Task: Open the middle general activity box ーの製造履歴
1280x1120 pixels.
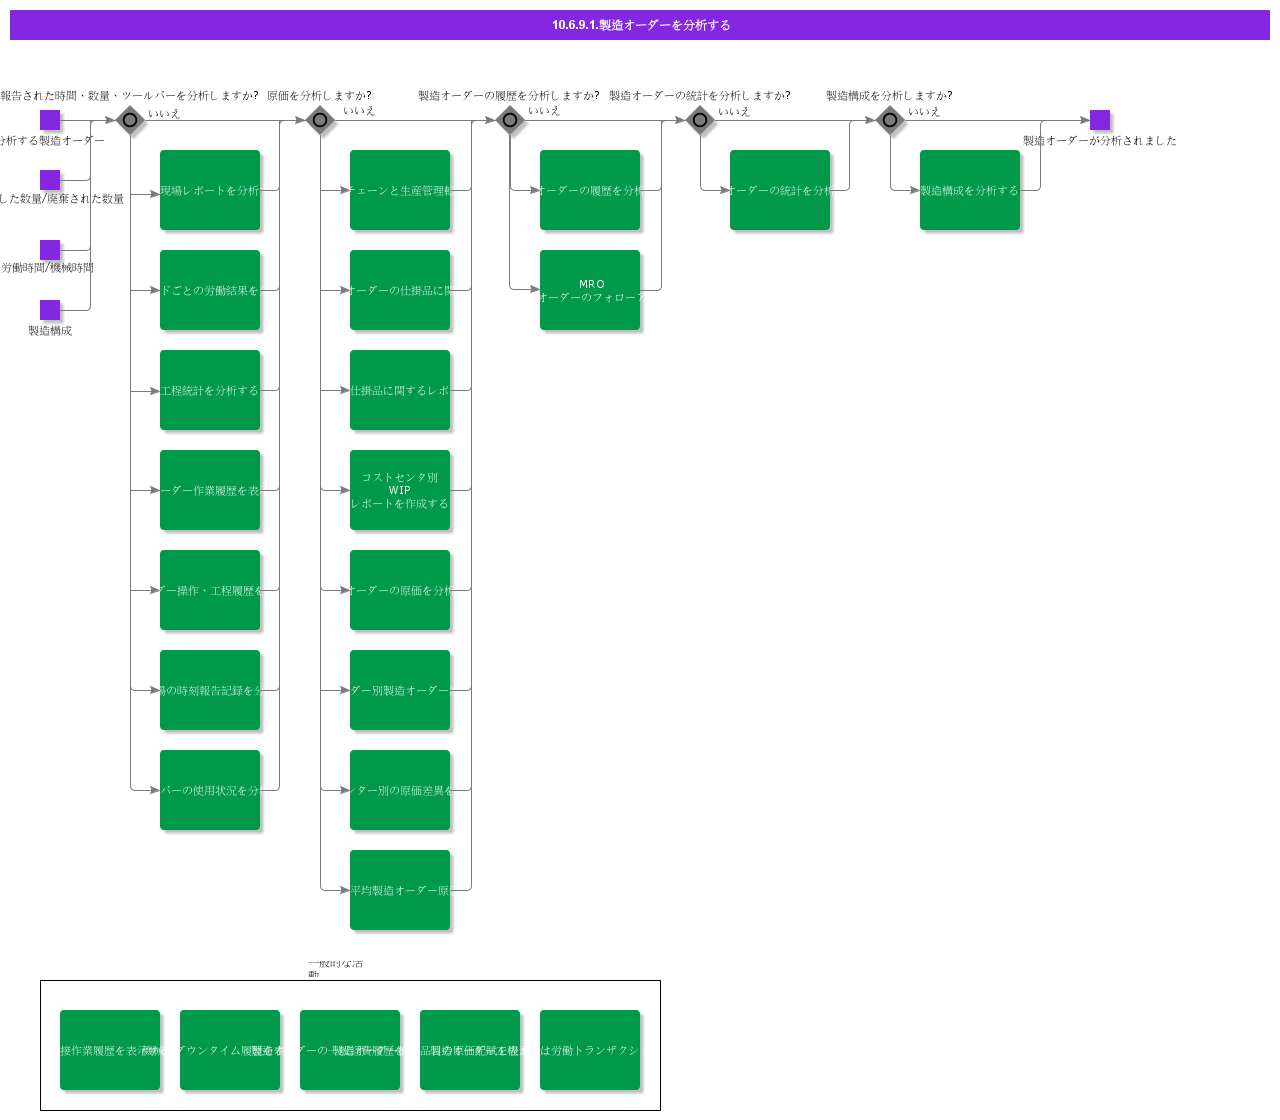Action: pos(350,1050)
